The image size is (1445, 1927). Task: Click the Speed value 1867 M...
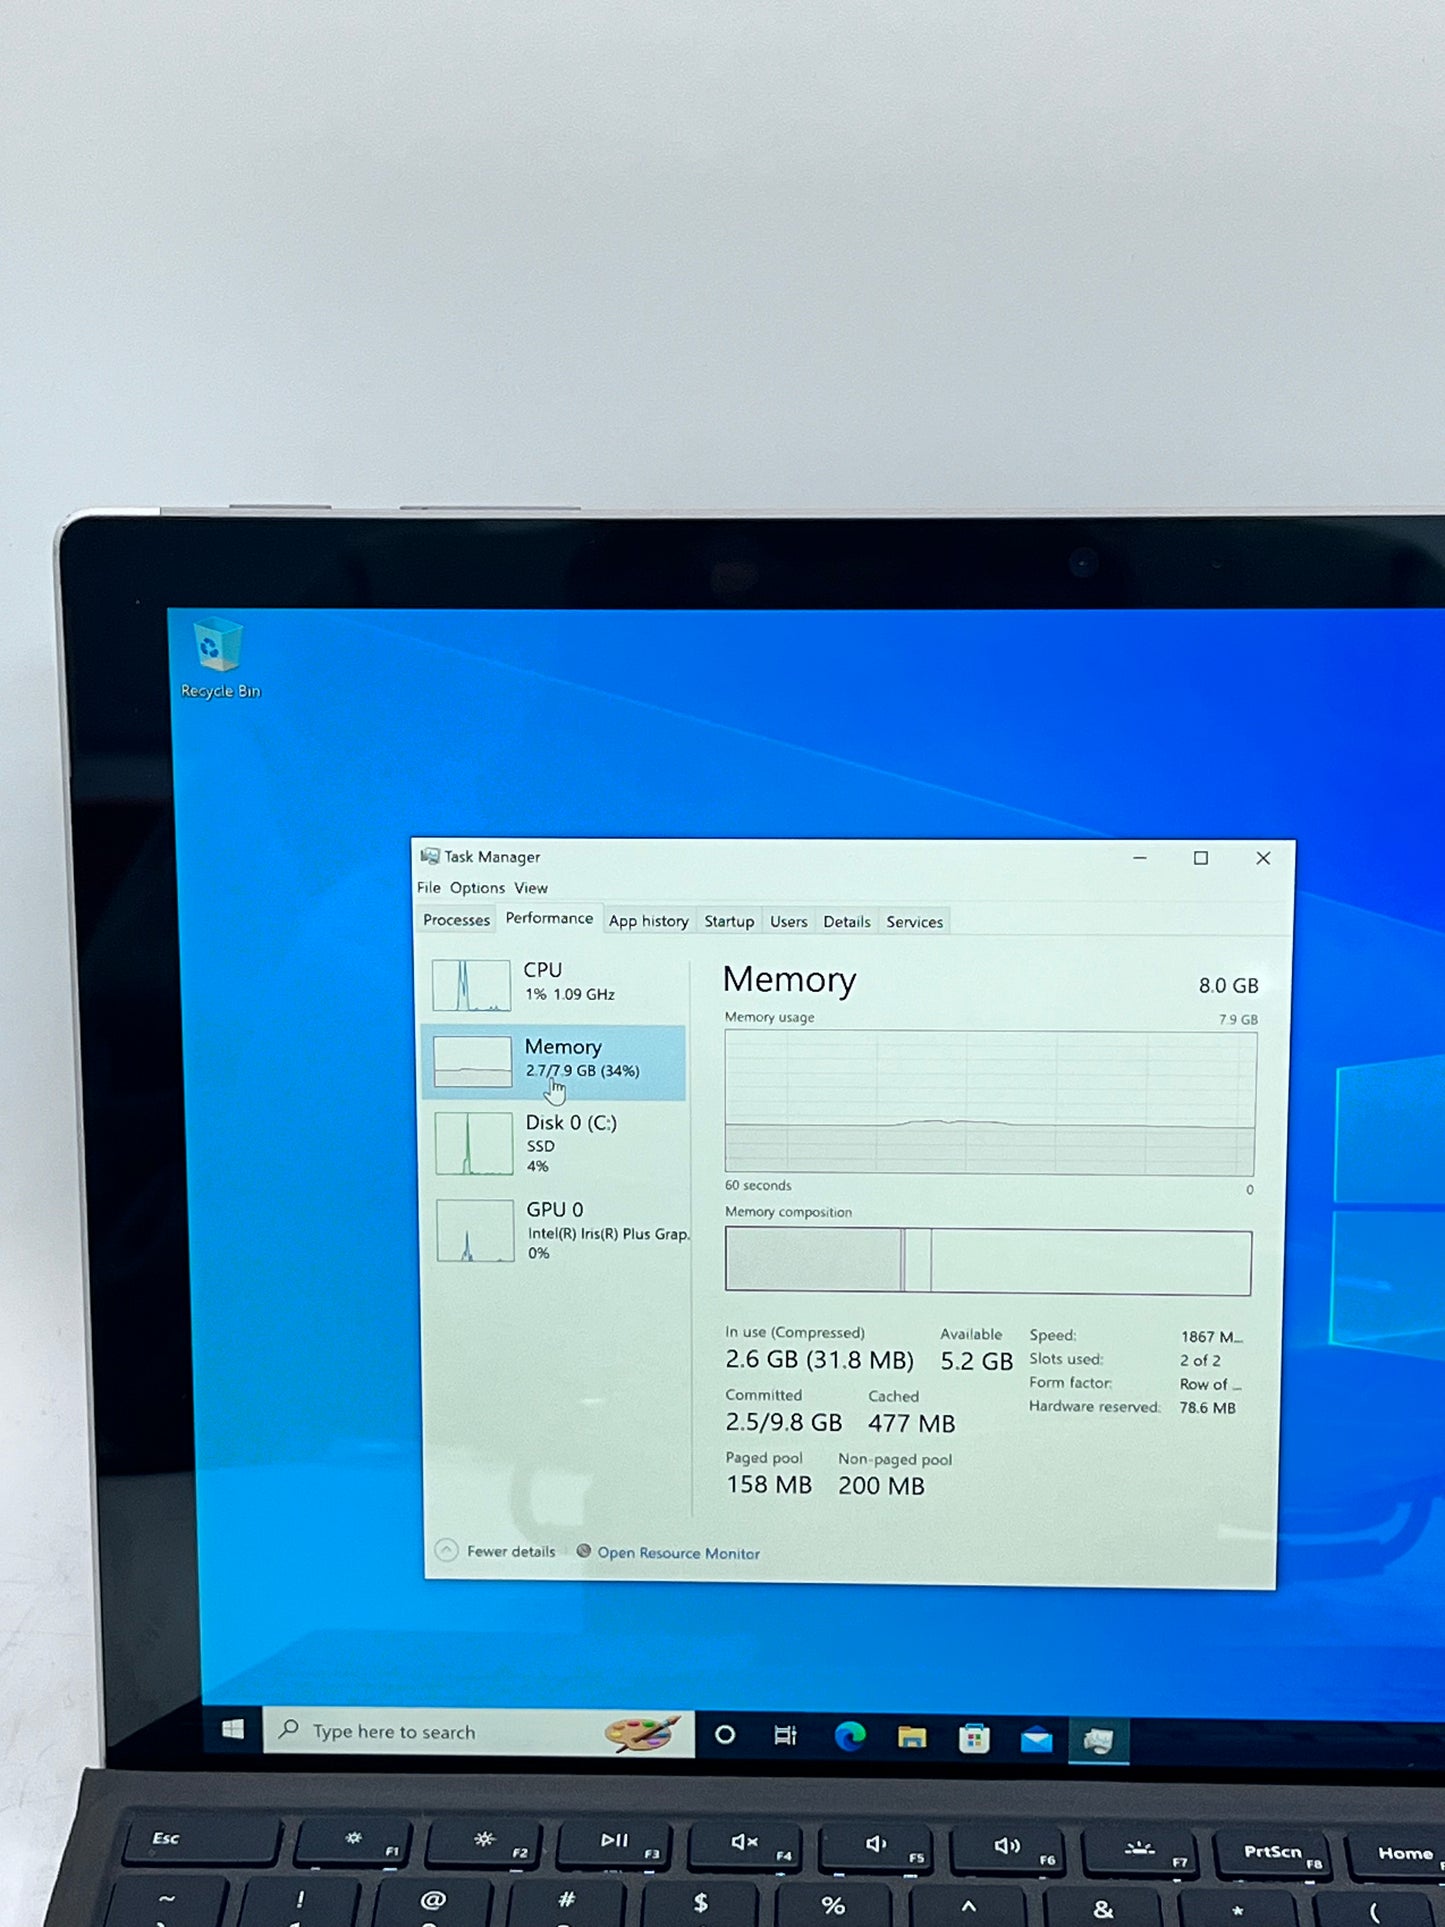tap(1211, 1336)
